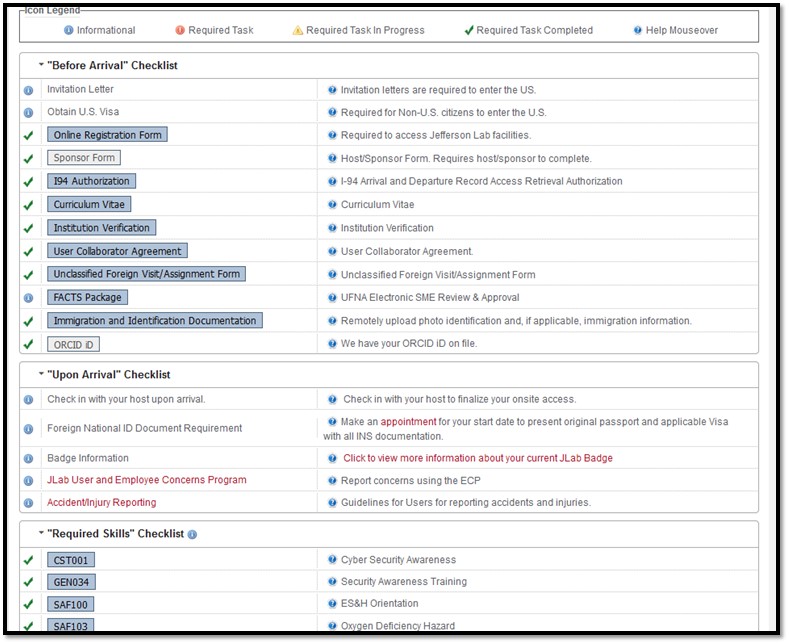This screenshot has width=789, height=644.
Task: Click completed checkmark for ORCID iD
Action: [29, 344]
